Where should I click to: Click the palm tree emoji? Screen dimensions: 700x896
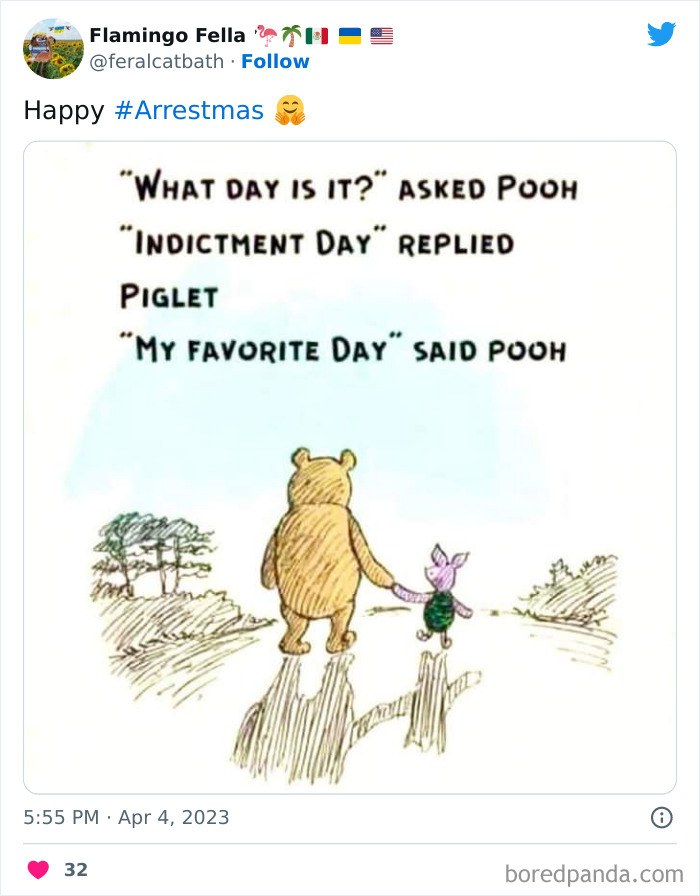(x=291, y=36)
